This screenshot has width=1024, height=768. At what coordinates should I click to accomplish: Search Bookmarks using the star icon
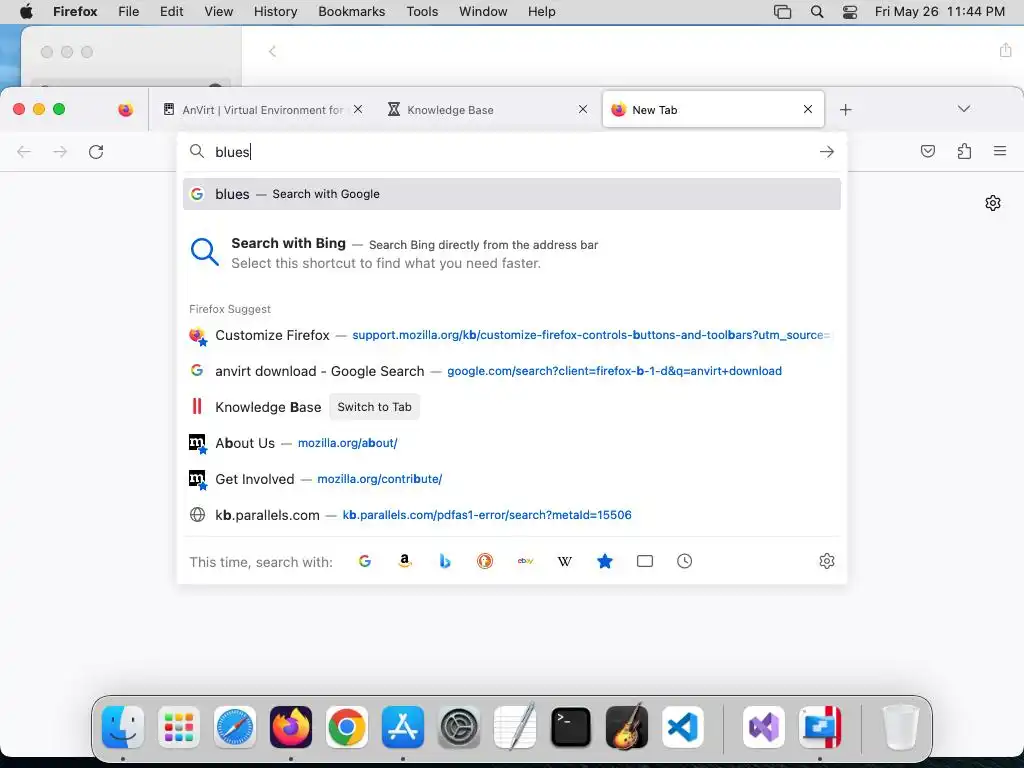point(605,561)
